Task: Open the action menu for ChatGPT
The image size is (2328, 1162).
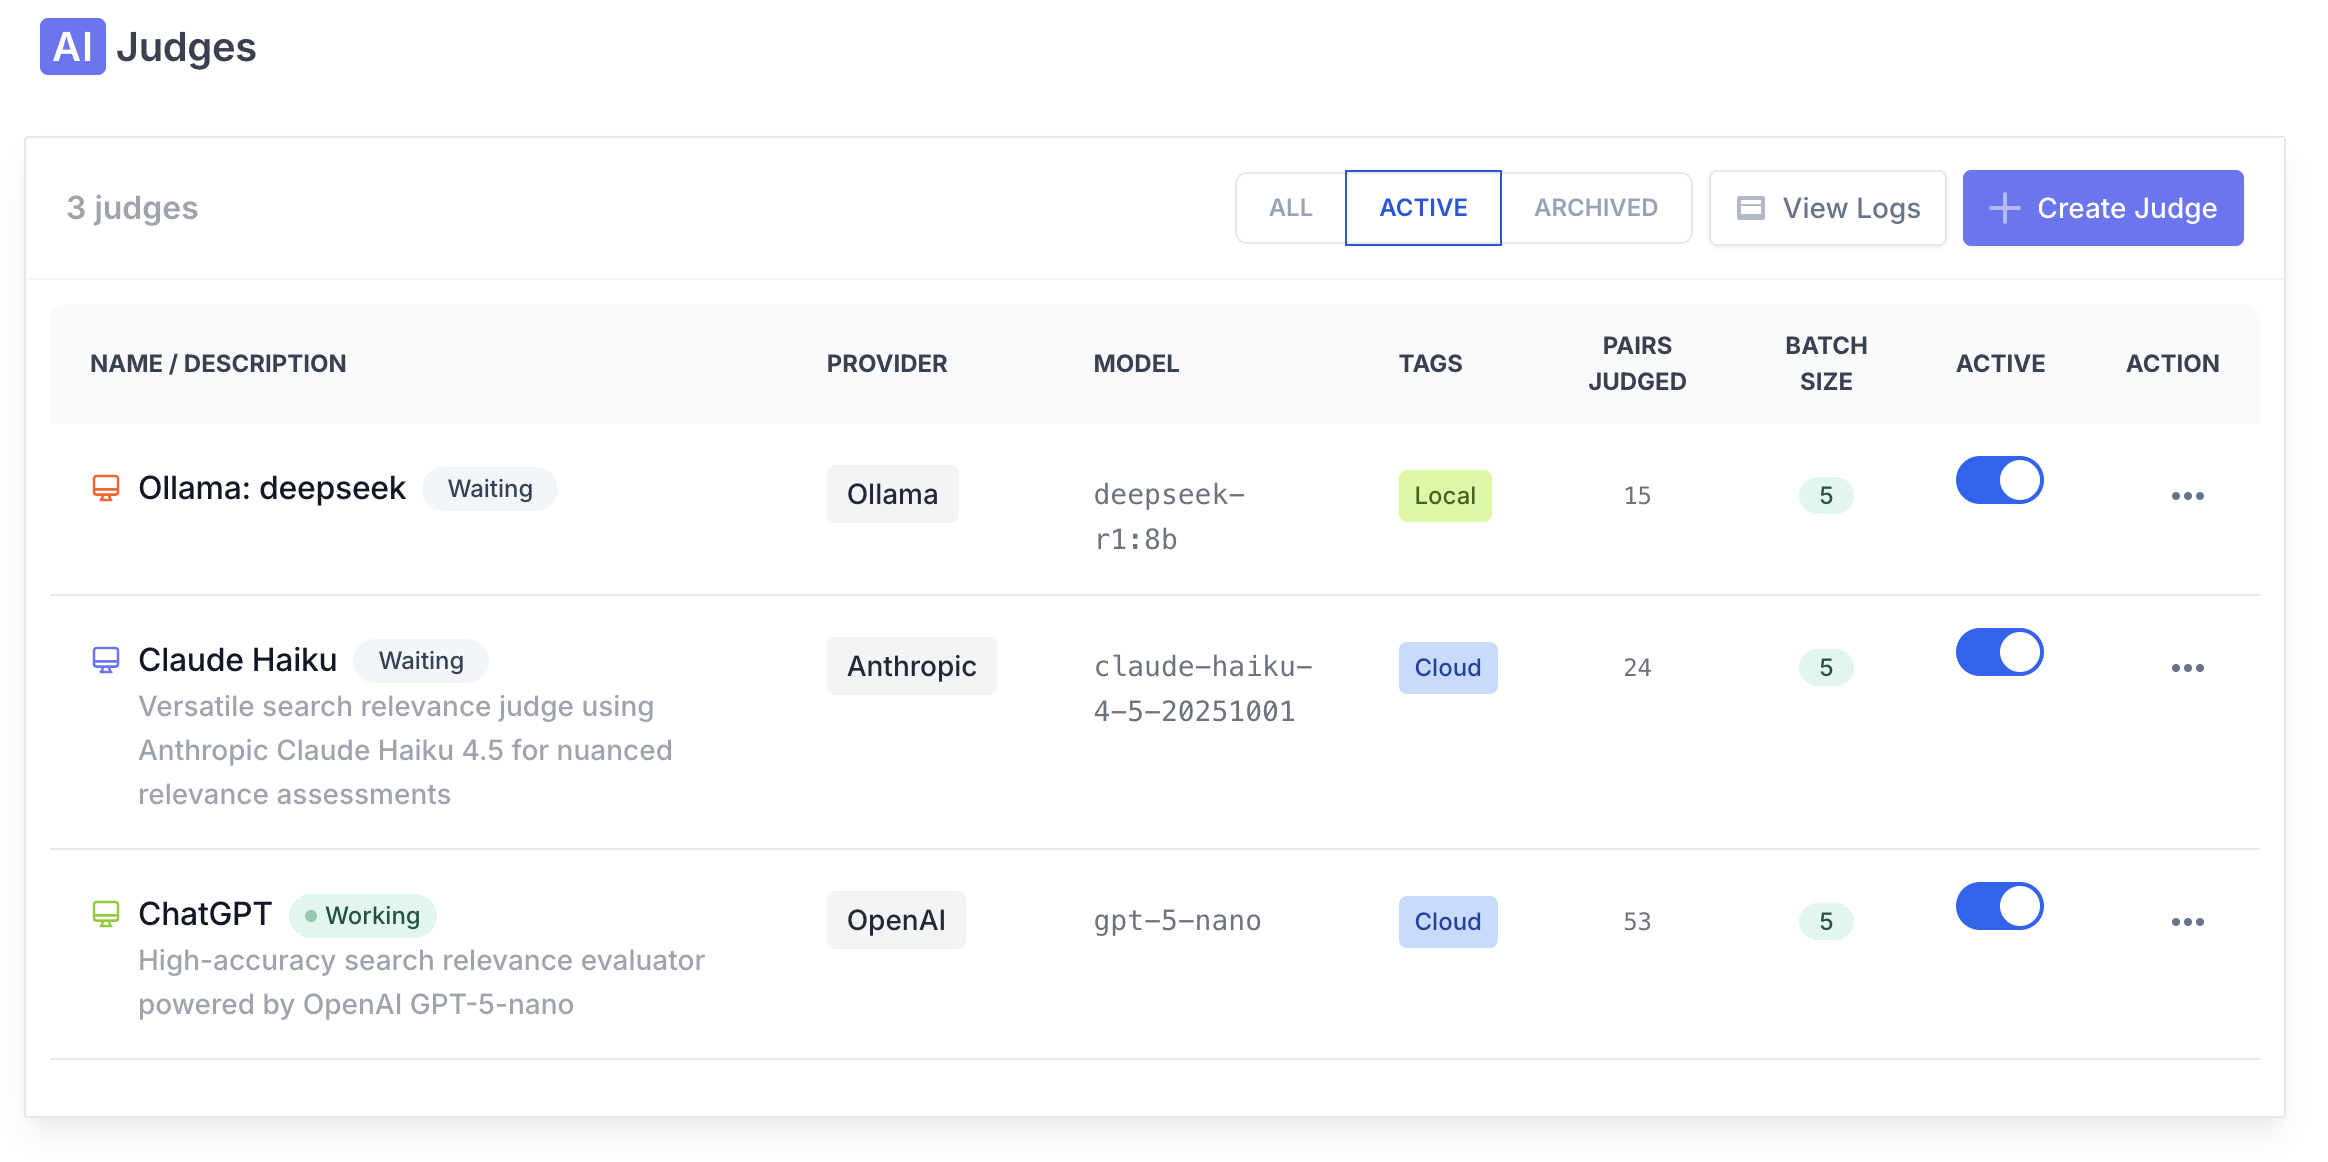Action: click(x=2189, y=921)
